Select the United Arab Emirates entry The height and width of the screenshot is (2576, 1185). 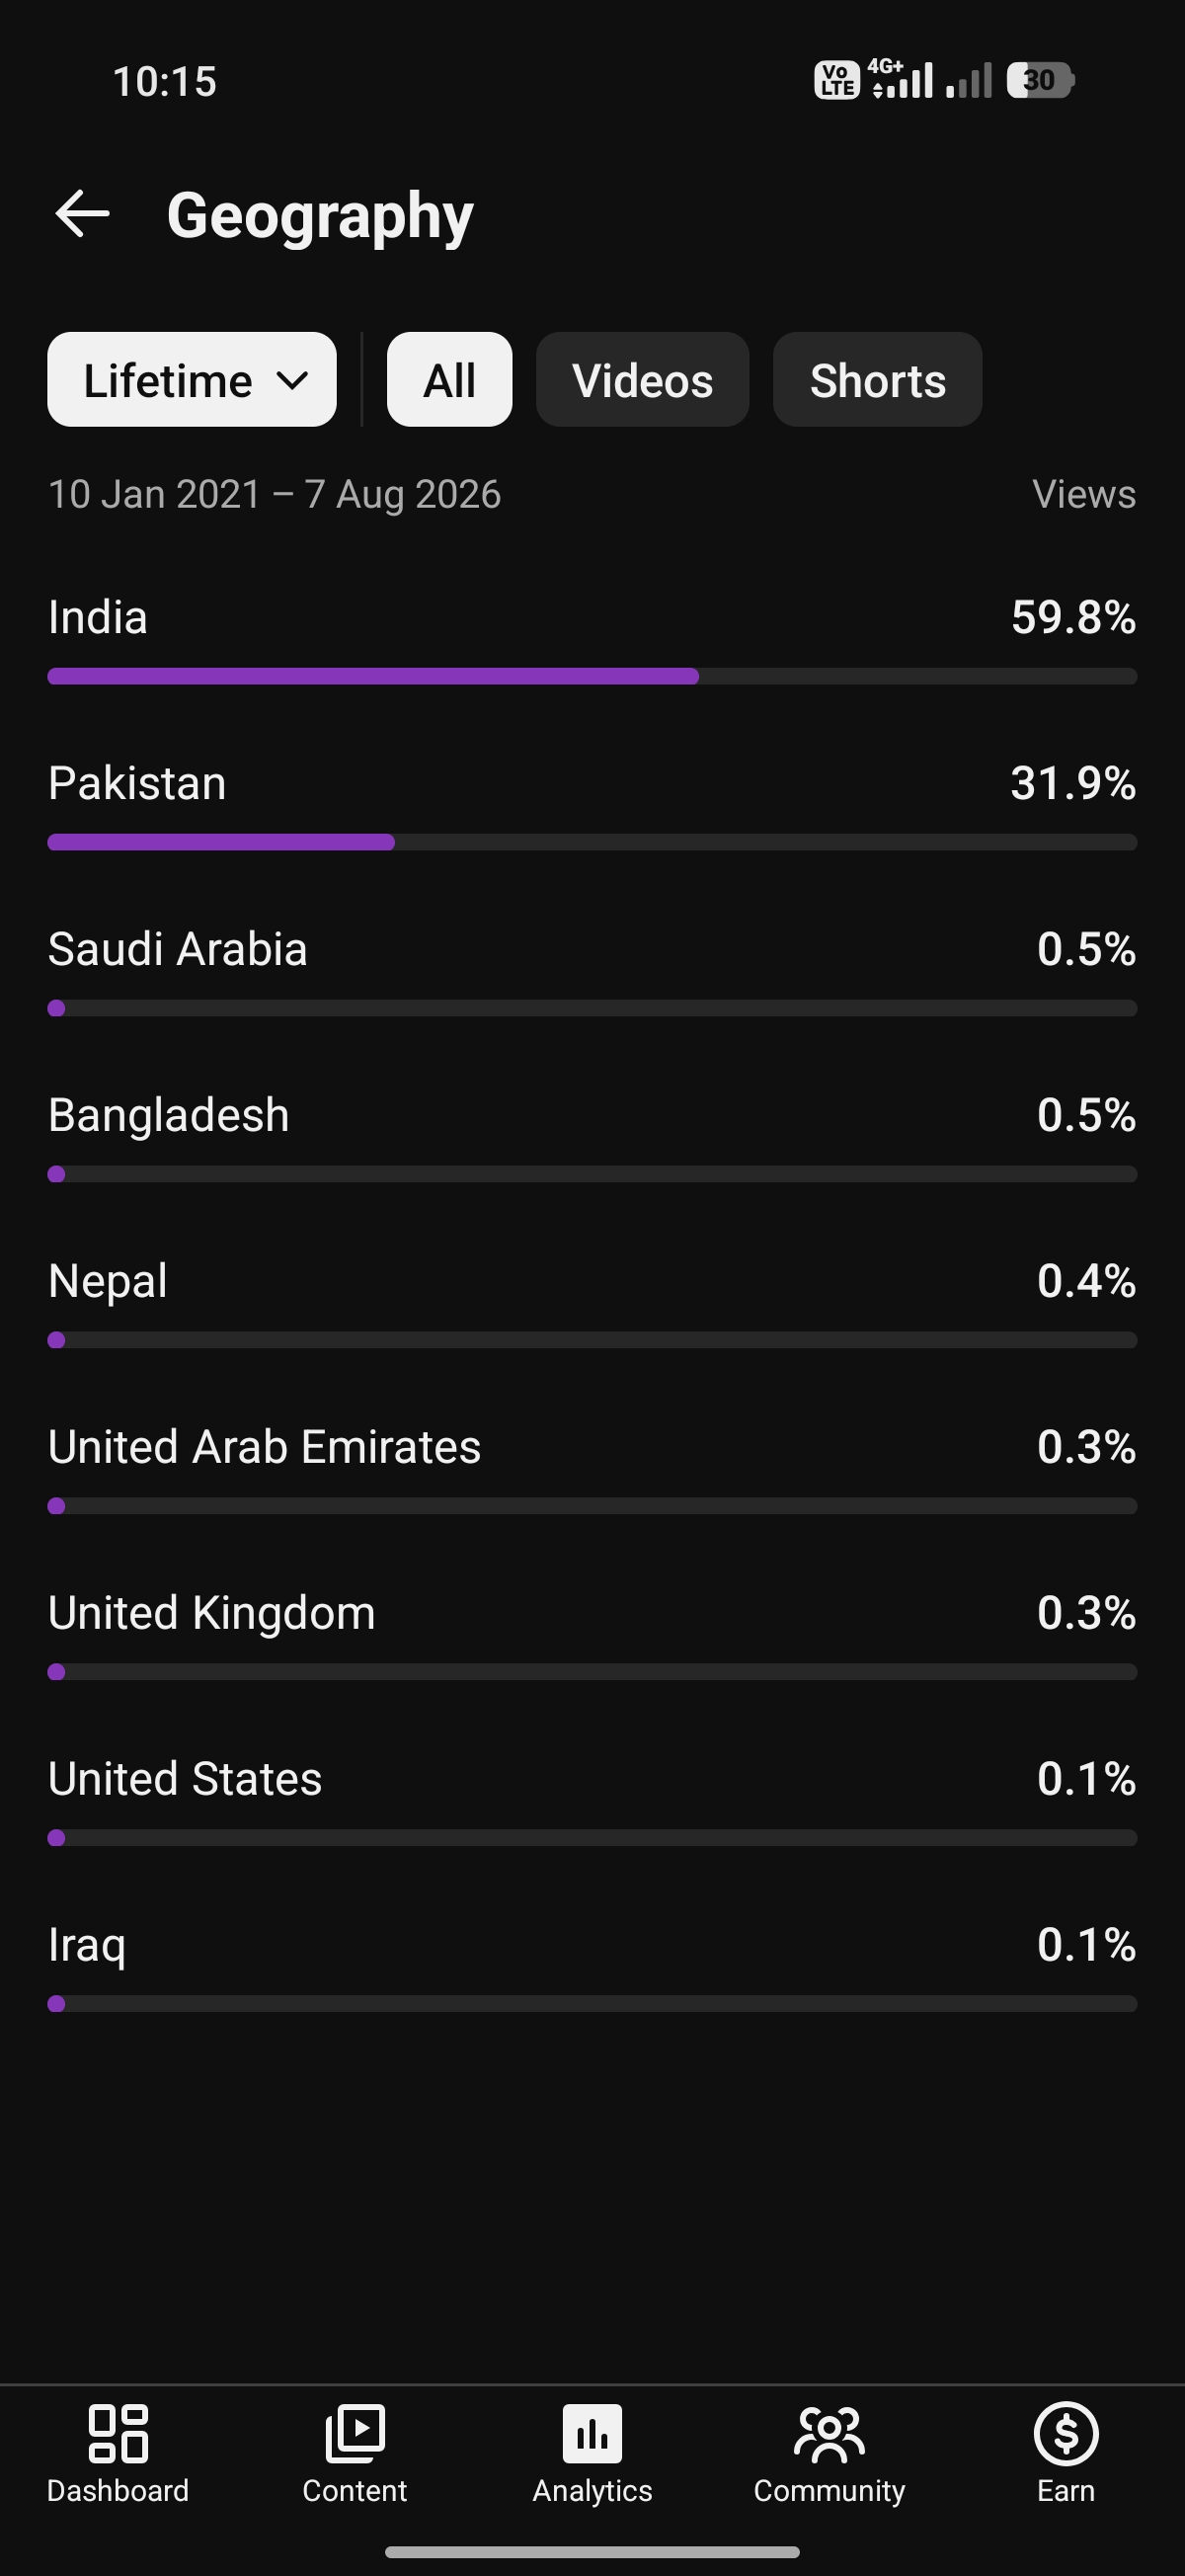click(592, 1468)
